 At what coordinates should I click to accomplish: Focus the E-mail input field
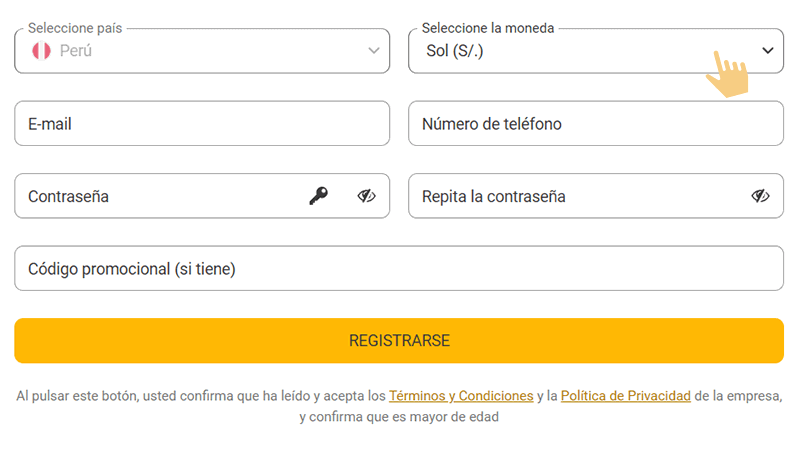[x=200, y=124]
